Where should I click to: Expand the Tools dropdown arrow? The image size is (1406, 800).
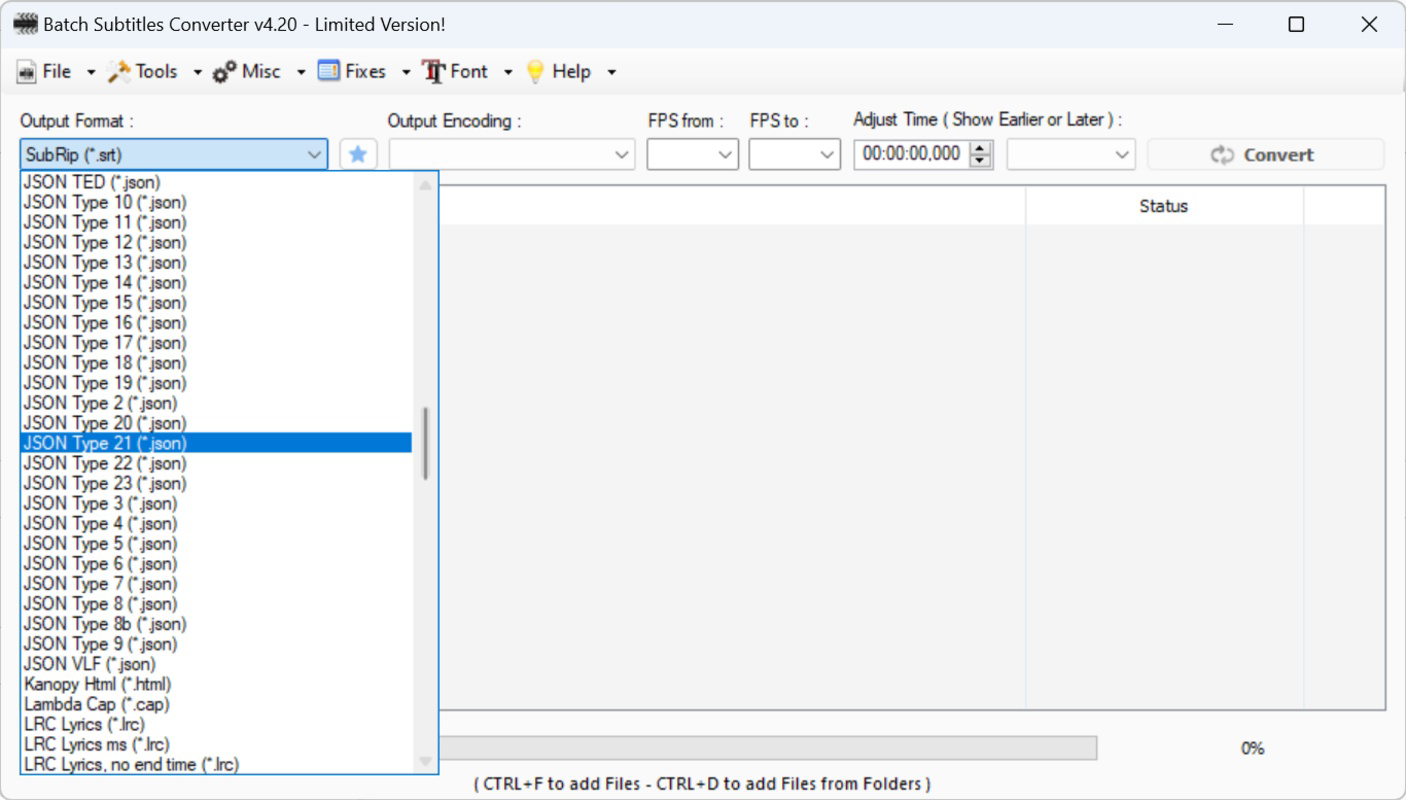coord(197,72)
